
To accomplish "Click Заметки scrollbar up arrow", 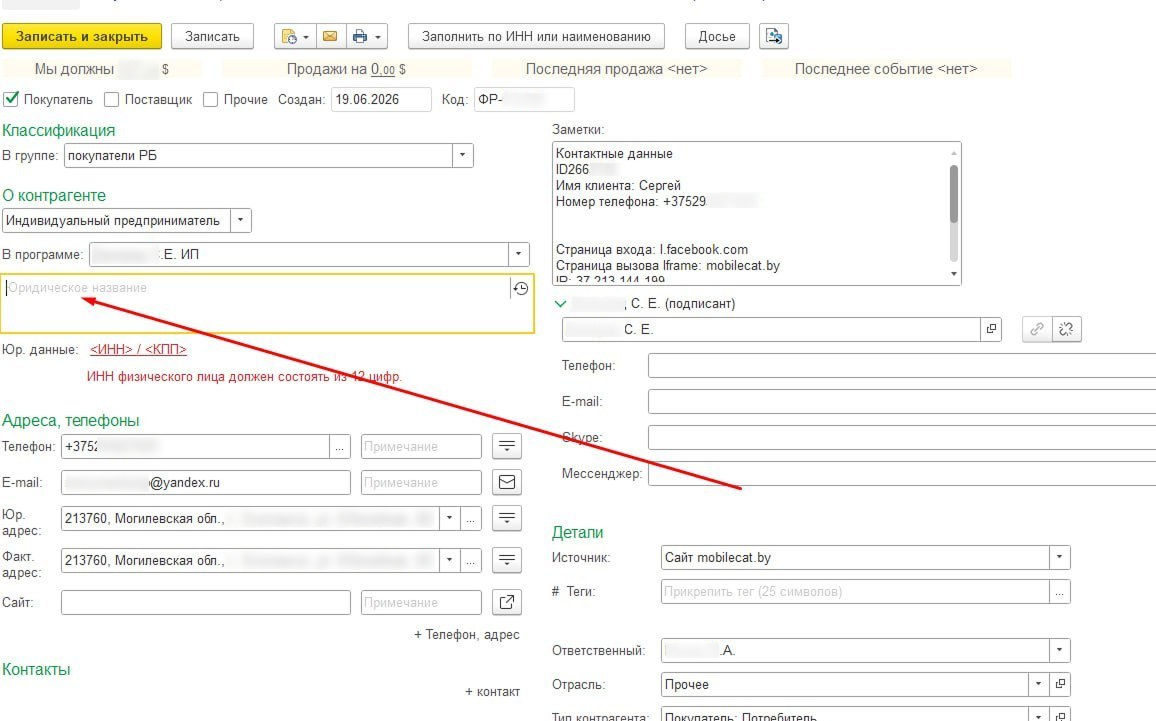I will [x=954, y=153].
